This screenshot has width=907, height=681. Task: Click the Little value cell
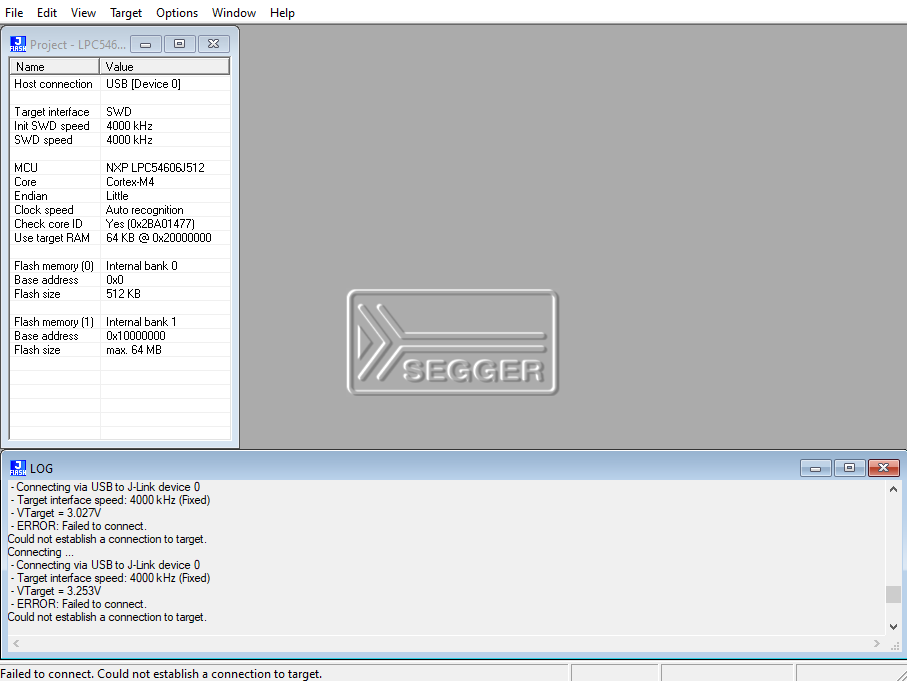(x=117, y=196)
